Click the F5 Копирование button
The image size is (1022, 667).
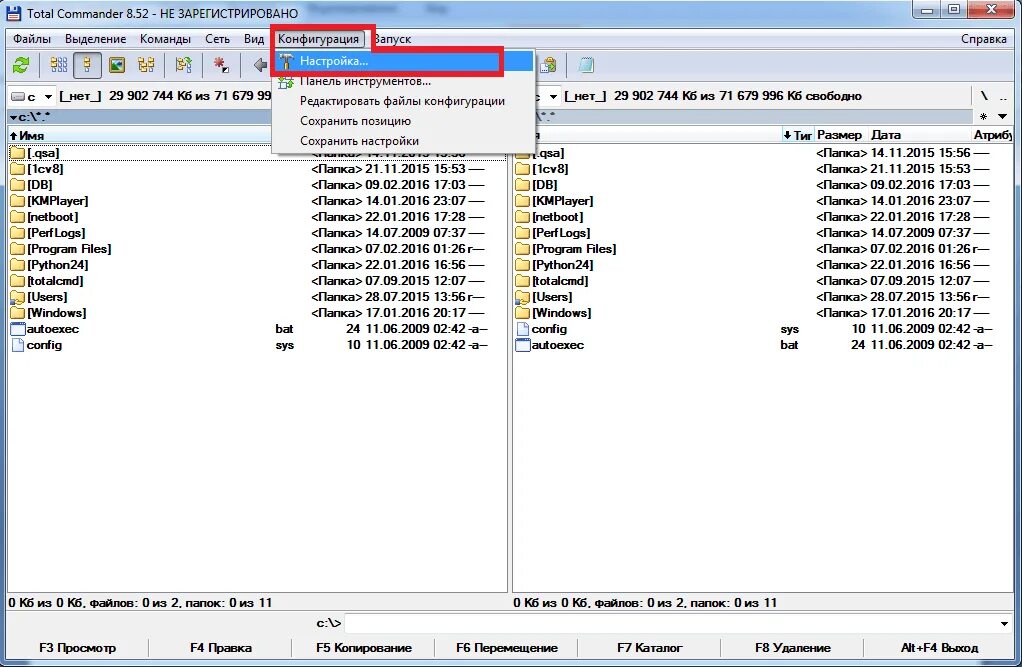pos(364,648)
